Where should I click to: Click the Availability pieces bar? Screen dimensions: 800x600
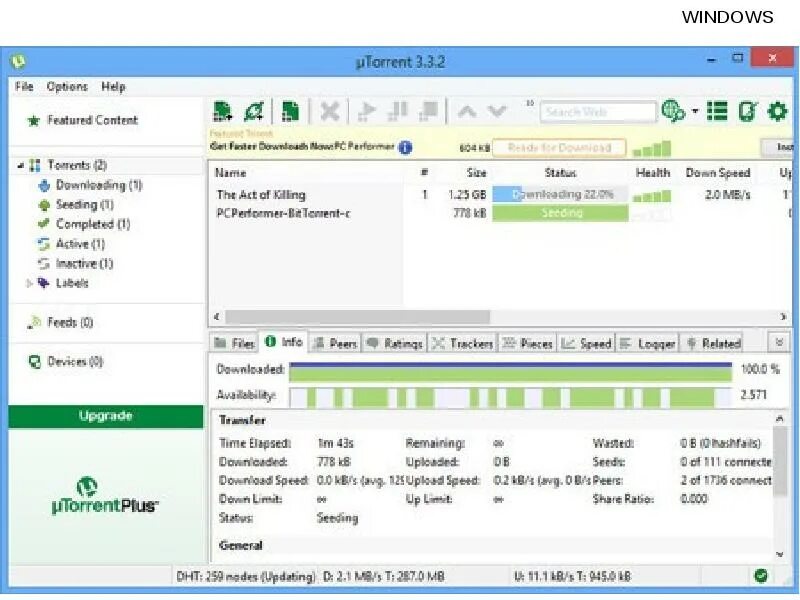(510, 397)
